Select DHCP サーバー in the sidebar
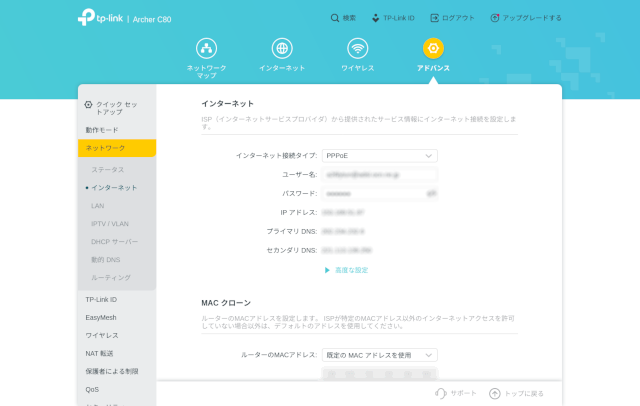 [115, 242]
